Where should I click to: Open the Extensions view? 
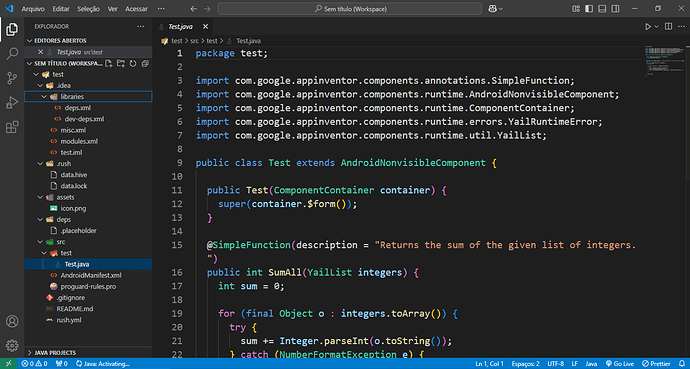tap(12, 128)
